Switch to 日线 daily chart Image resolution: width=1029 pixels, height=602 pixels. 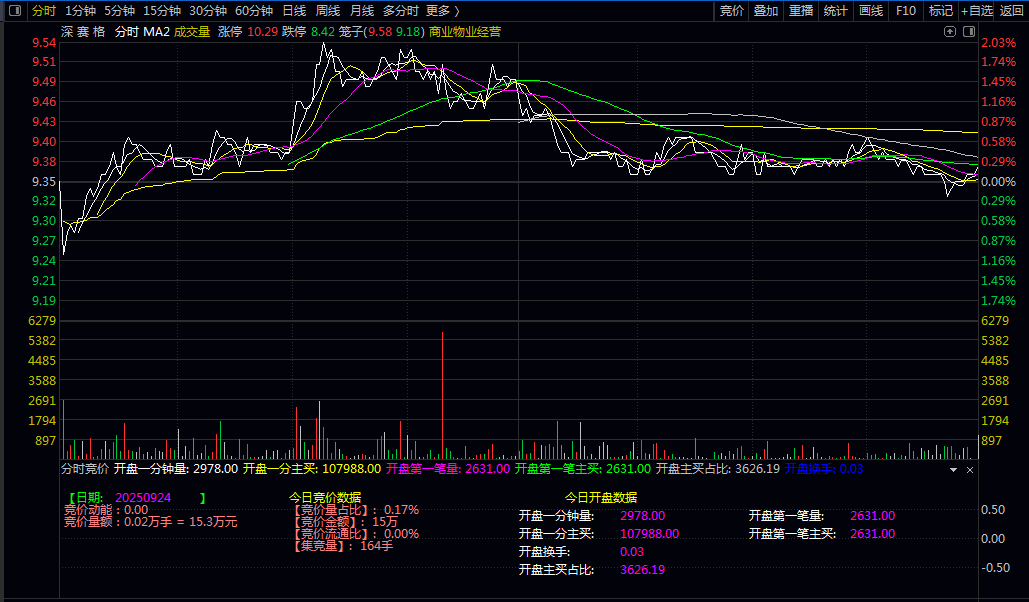pyautogui.click(x=294, y=11)
